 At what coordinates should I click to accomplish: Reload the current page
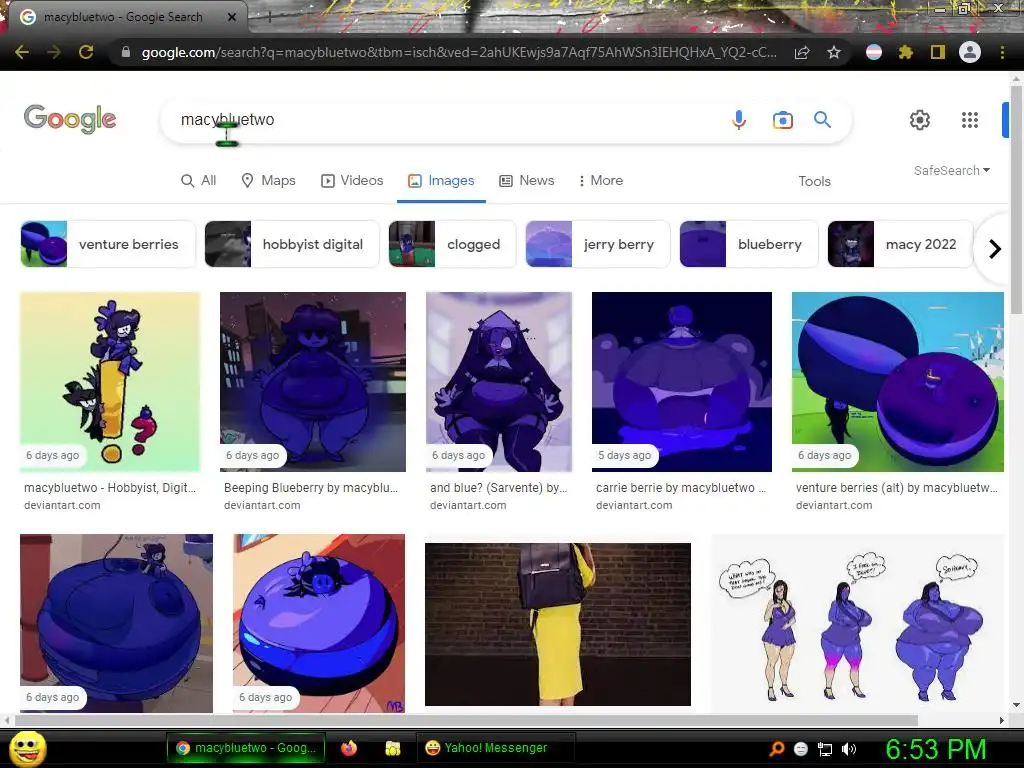[x=86, y=52]
